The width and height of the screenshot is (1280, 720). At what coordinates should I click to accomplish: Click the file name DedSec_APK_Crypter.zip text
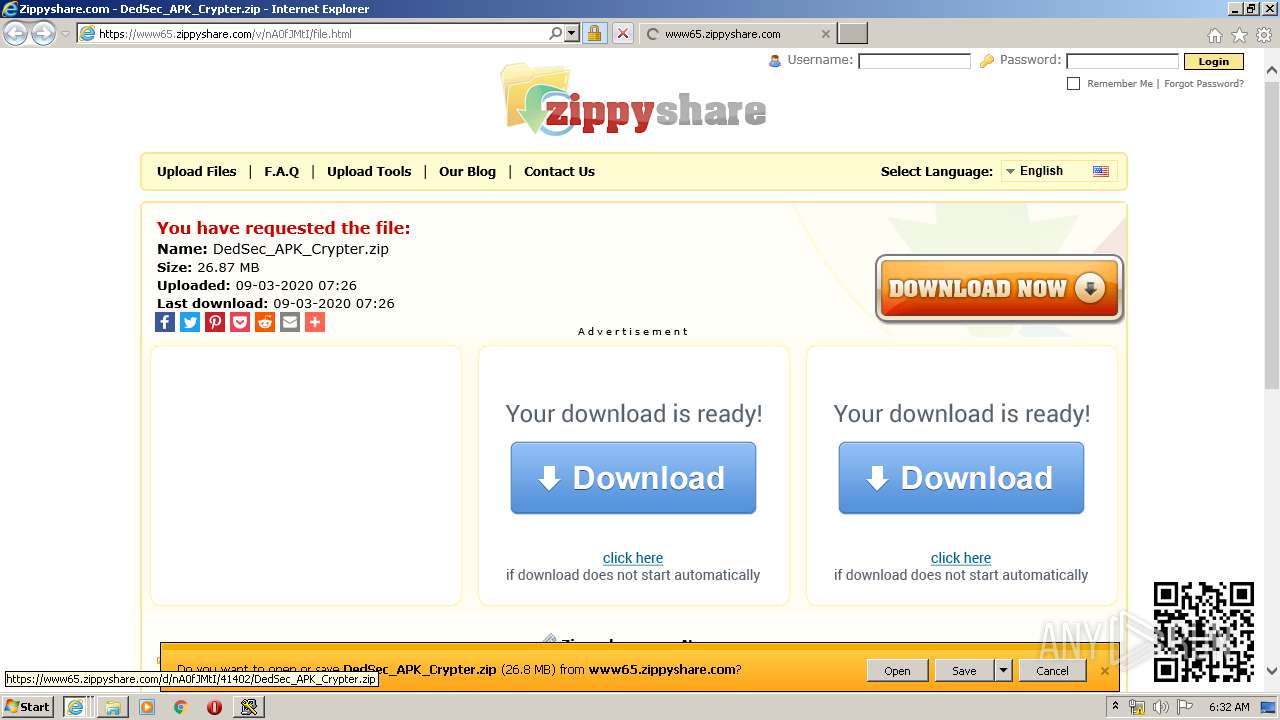coord(301,249)
